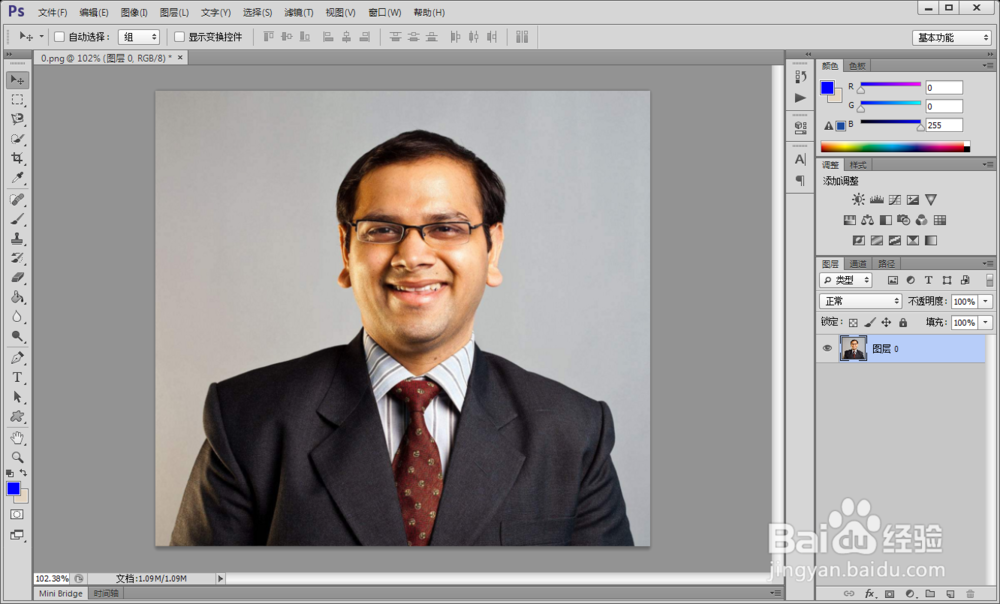Open the Color panel flyout menu
Image resolution: width=1000 pixels, height=604 pixels.
pyautogui.click(x=988, y=66)
